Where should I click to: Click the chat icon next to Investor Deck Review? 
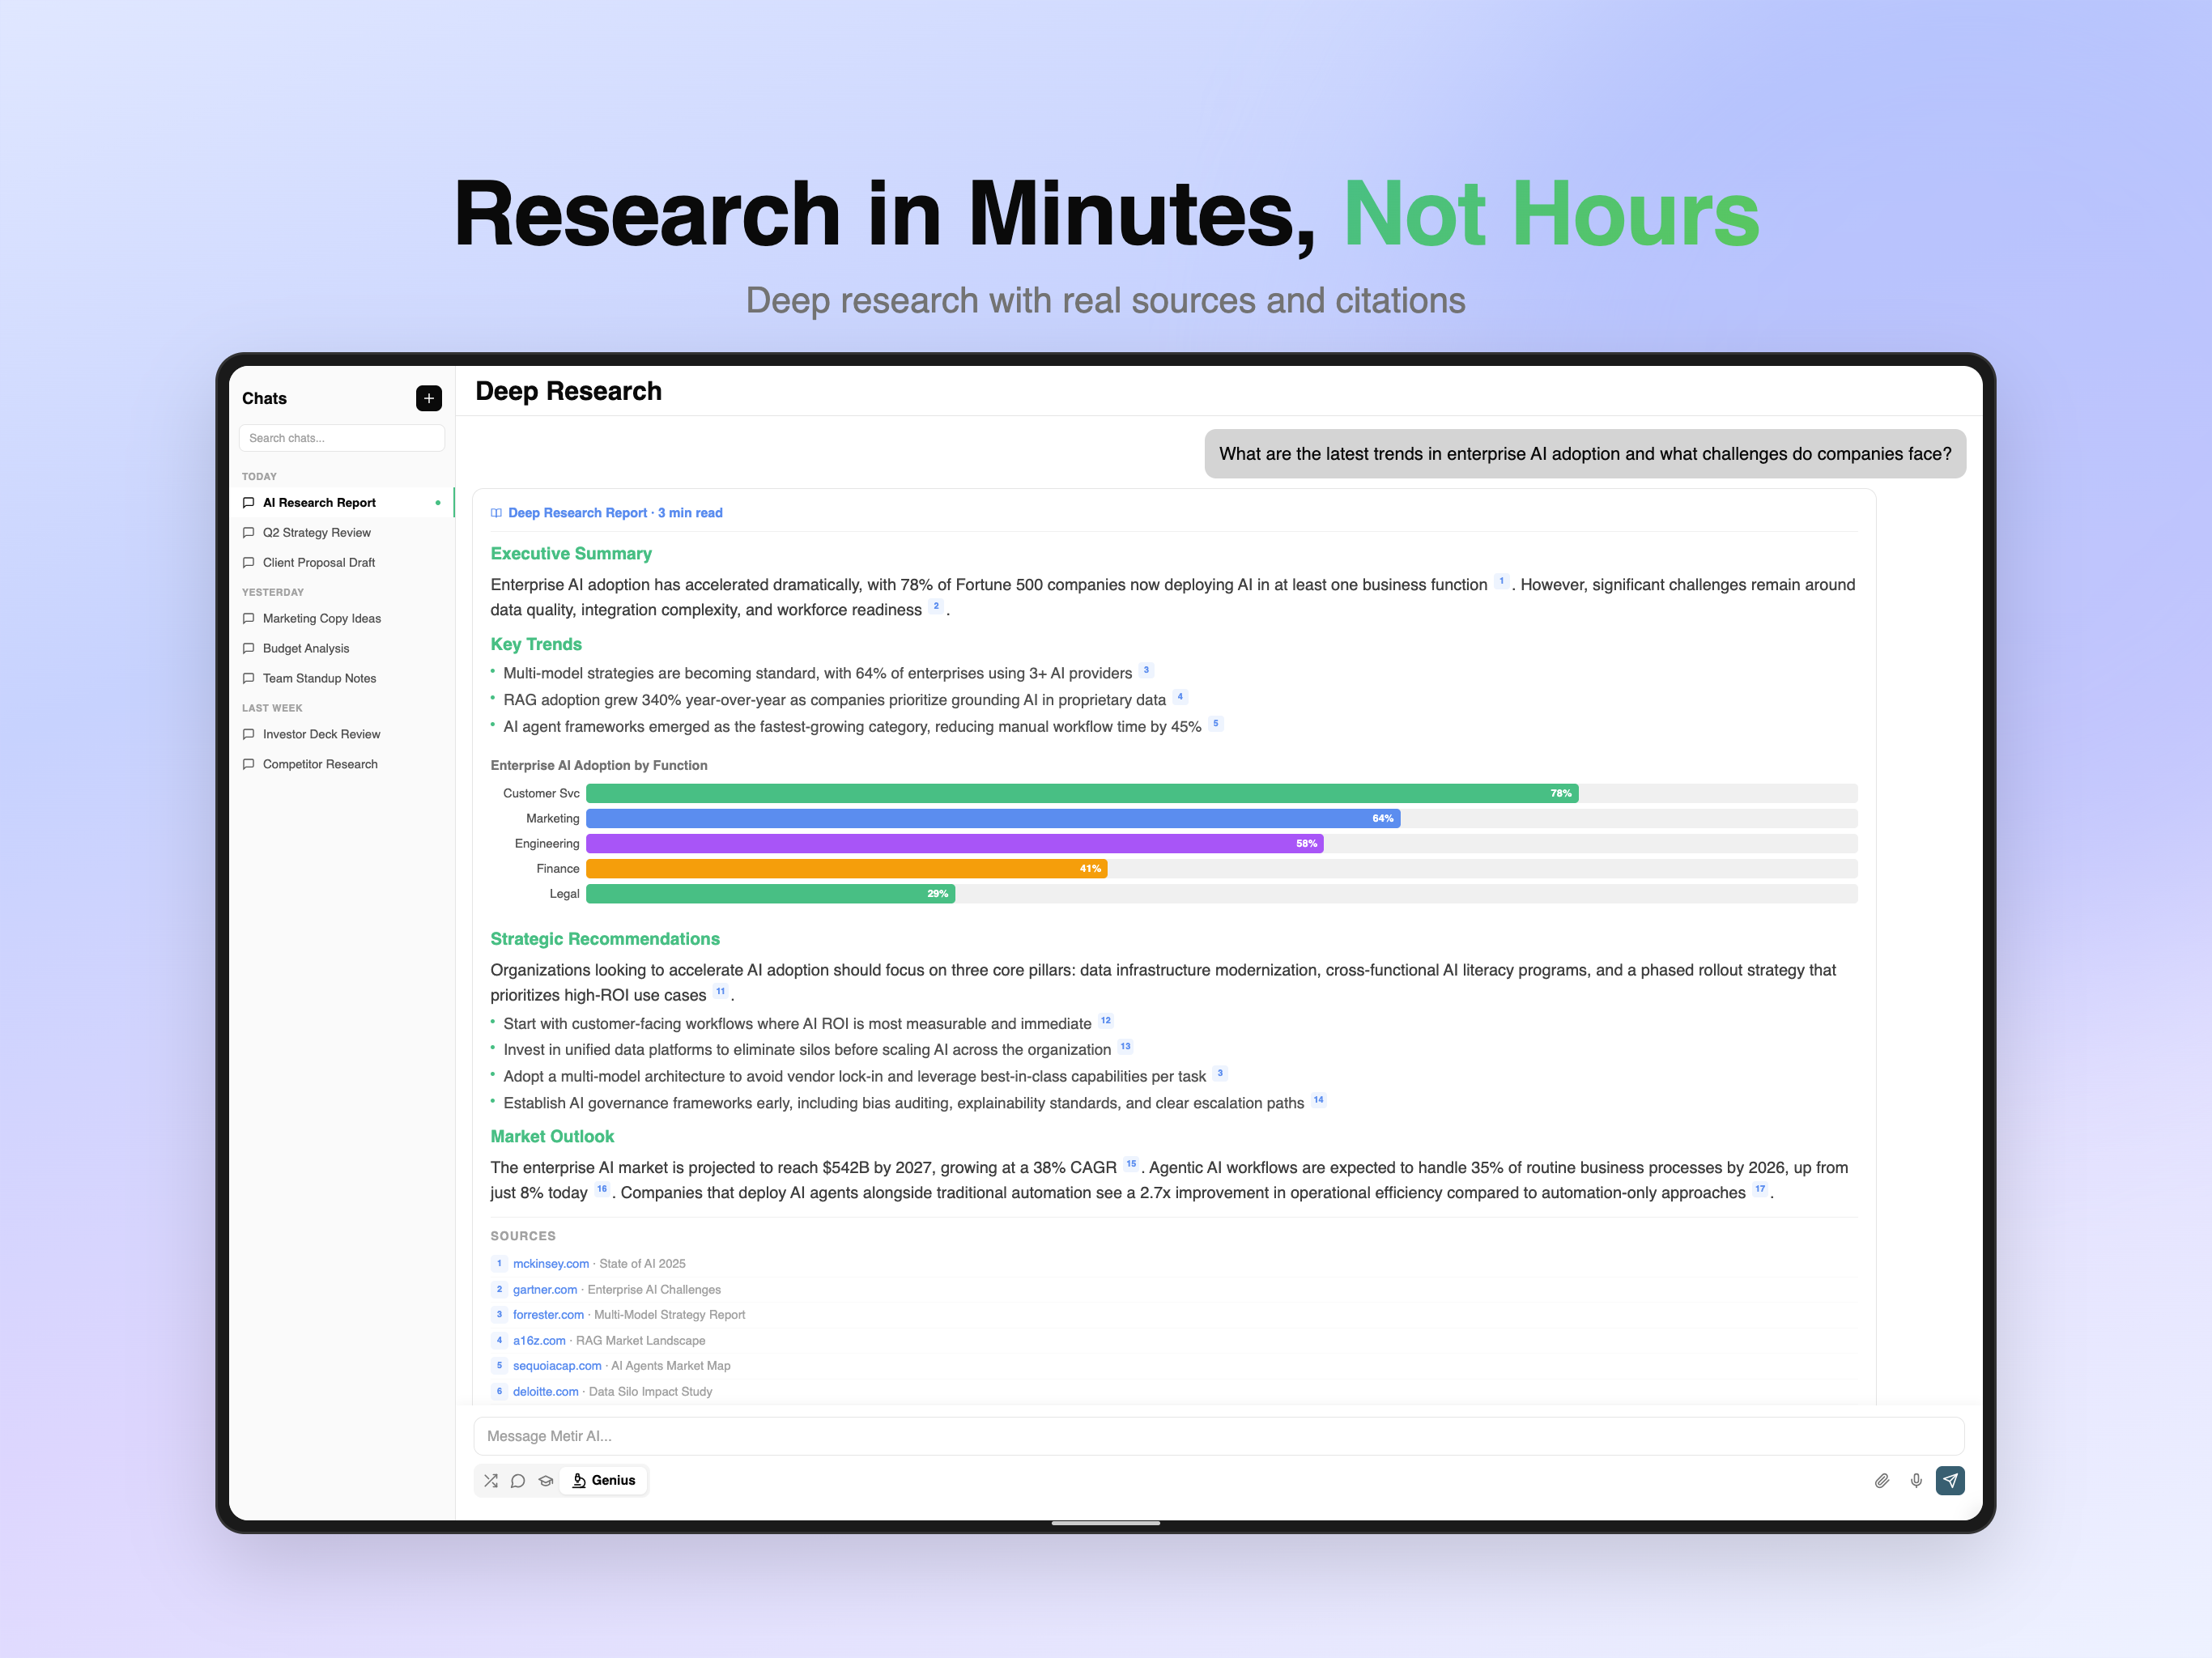[249, 735]
